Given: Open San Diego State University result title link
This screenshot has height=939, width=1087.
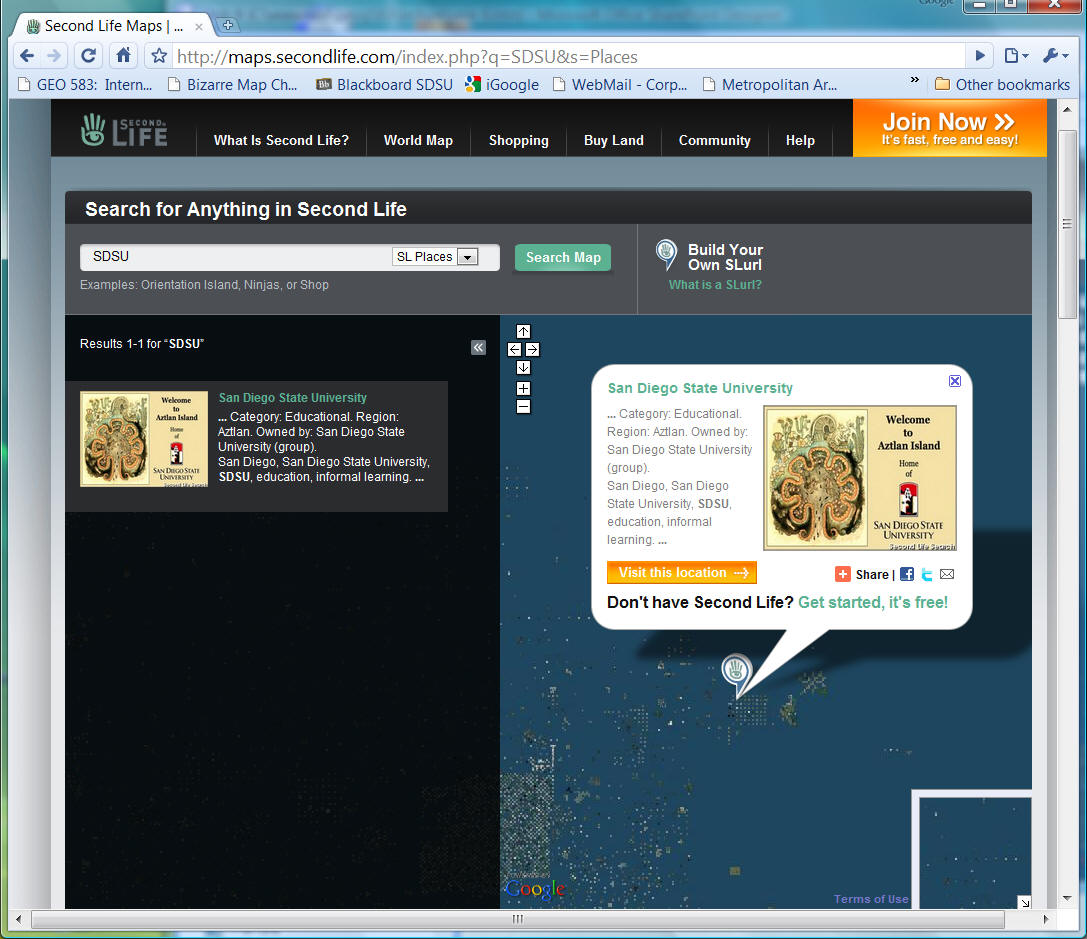Looking at the screenshot, I should click(x=293, y=398).
